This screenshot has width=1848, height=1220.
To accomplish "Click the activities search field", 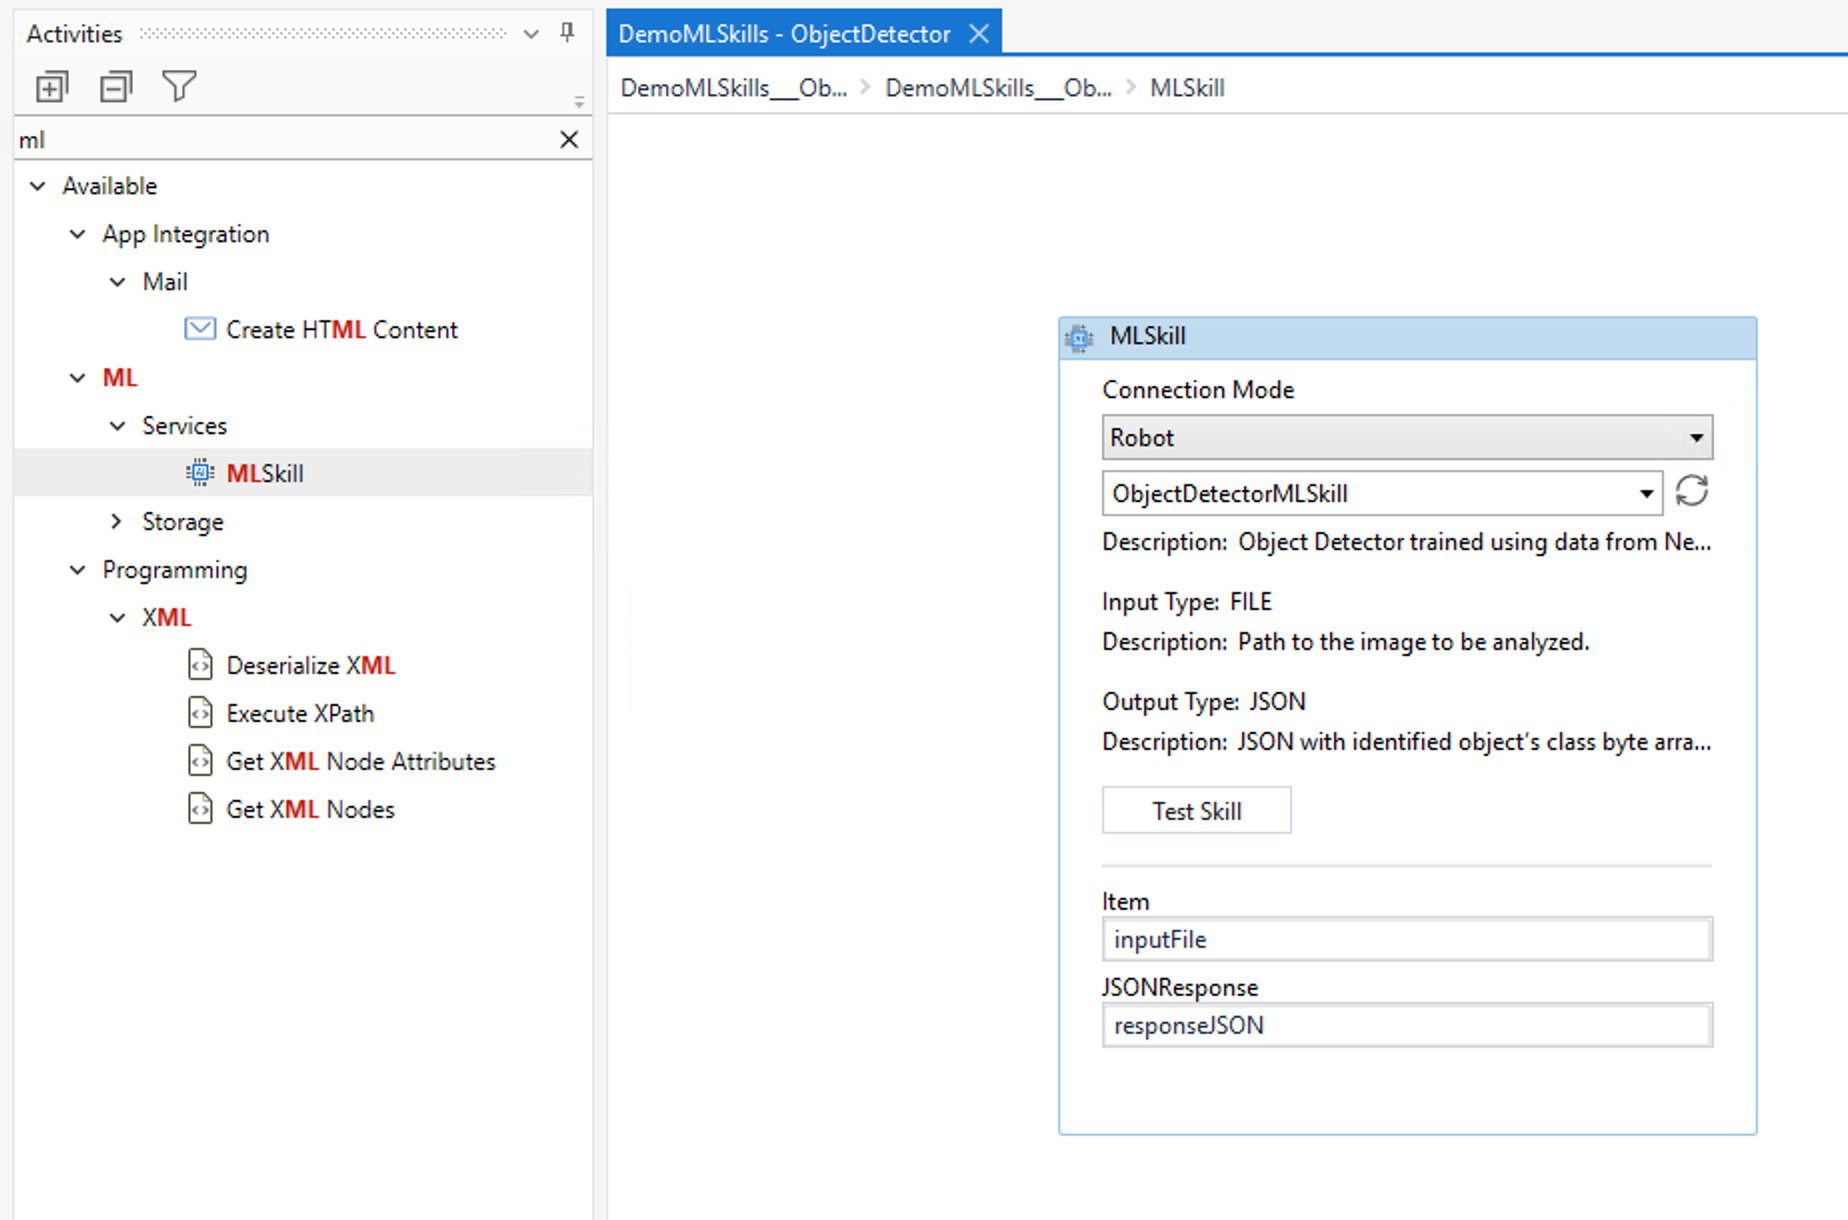I will tap(285, 140).
